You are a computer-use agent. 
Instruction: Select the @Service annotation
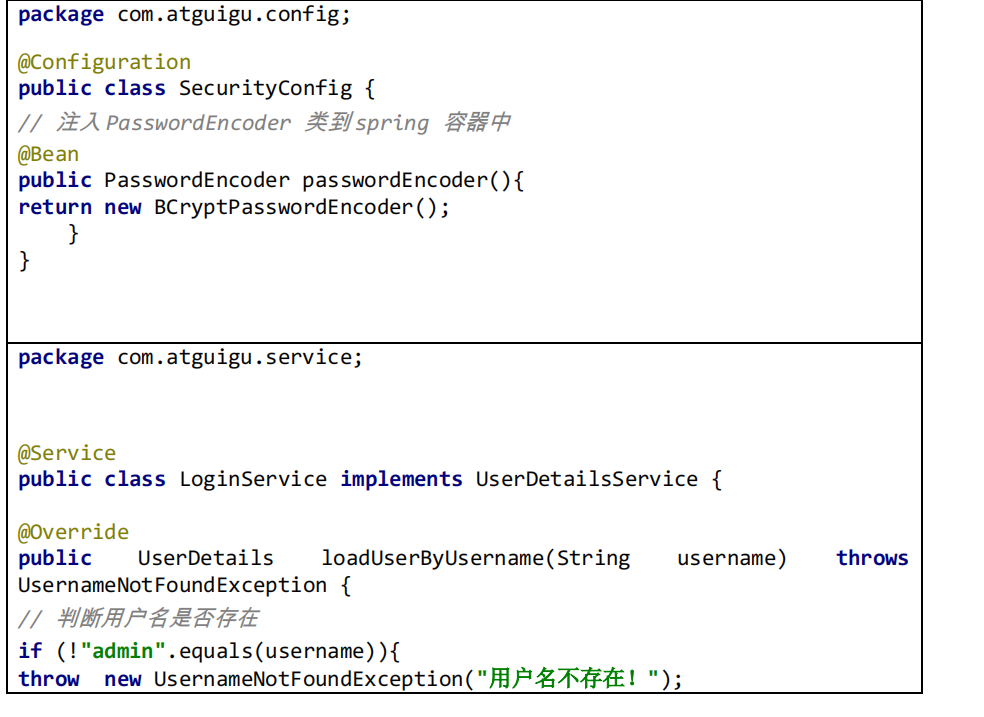coord(66,452)
